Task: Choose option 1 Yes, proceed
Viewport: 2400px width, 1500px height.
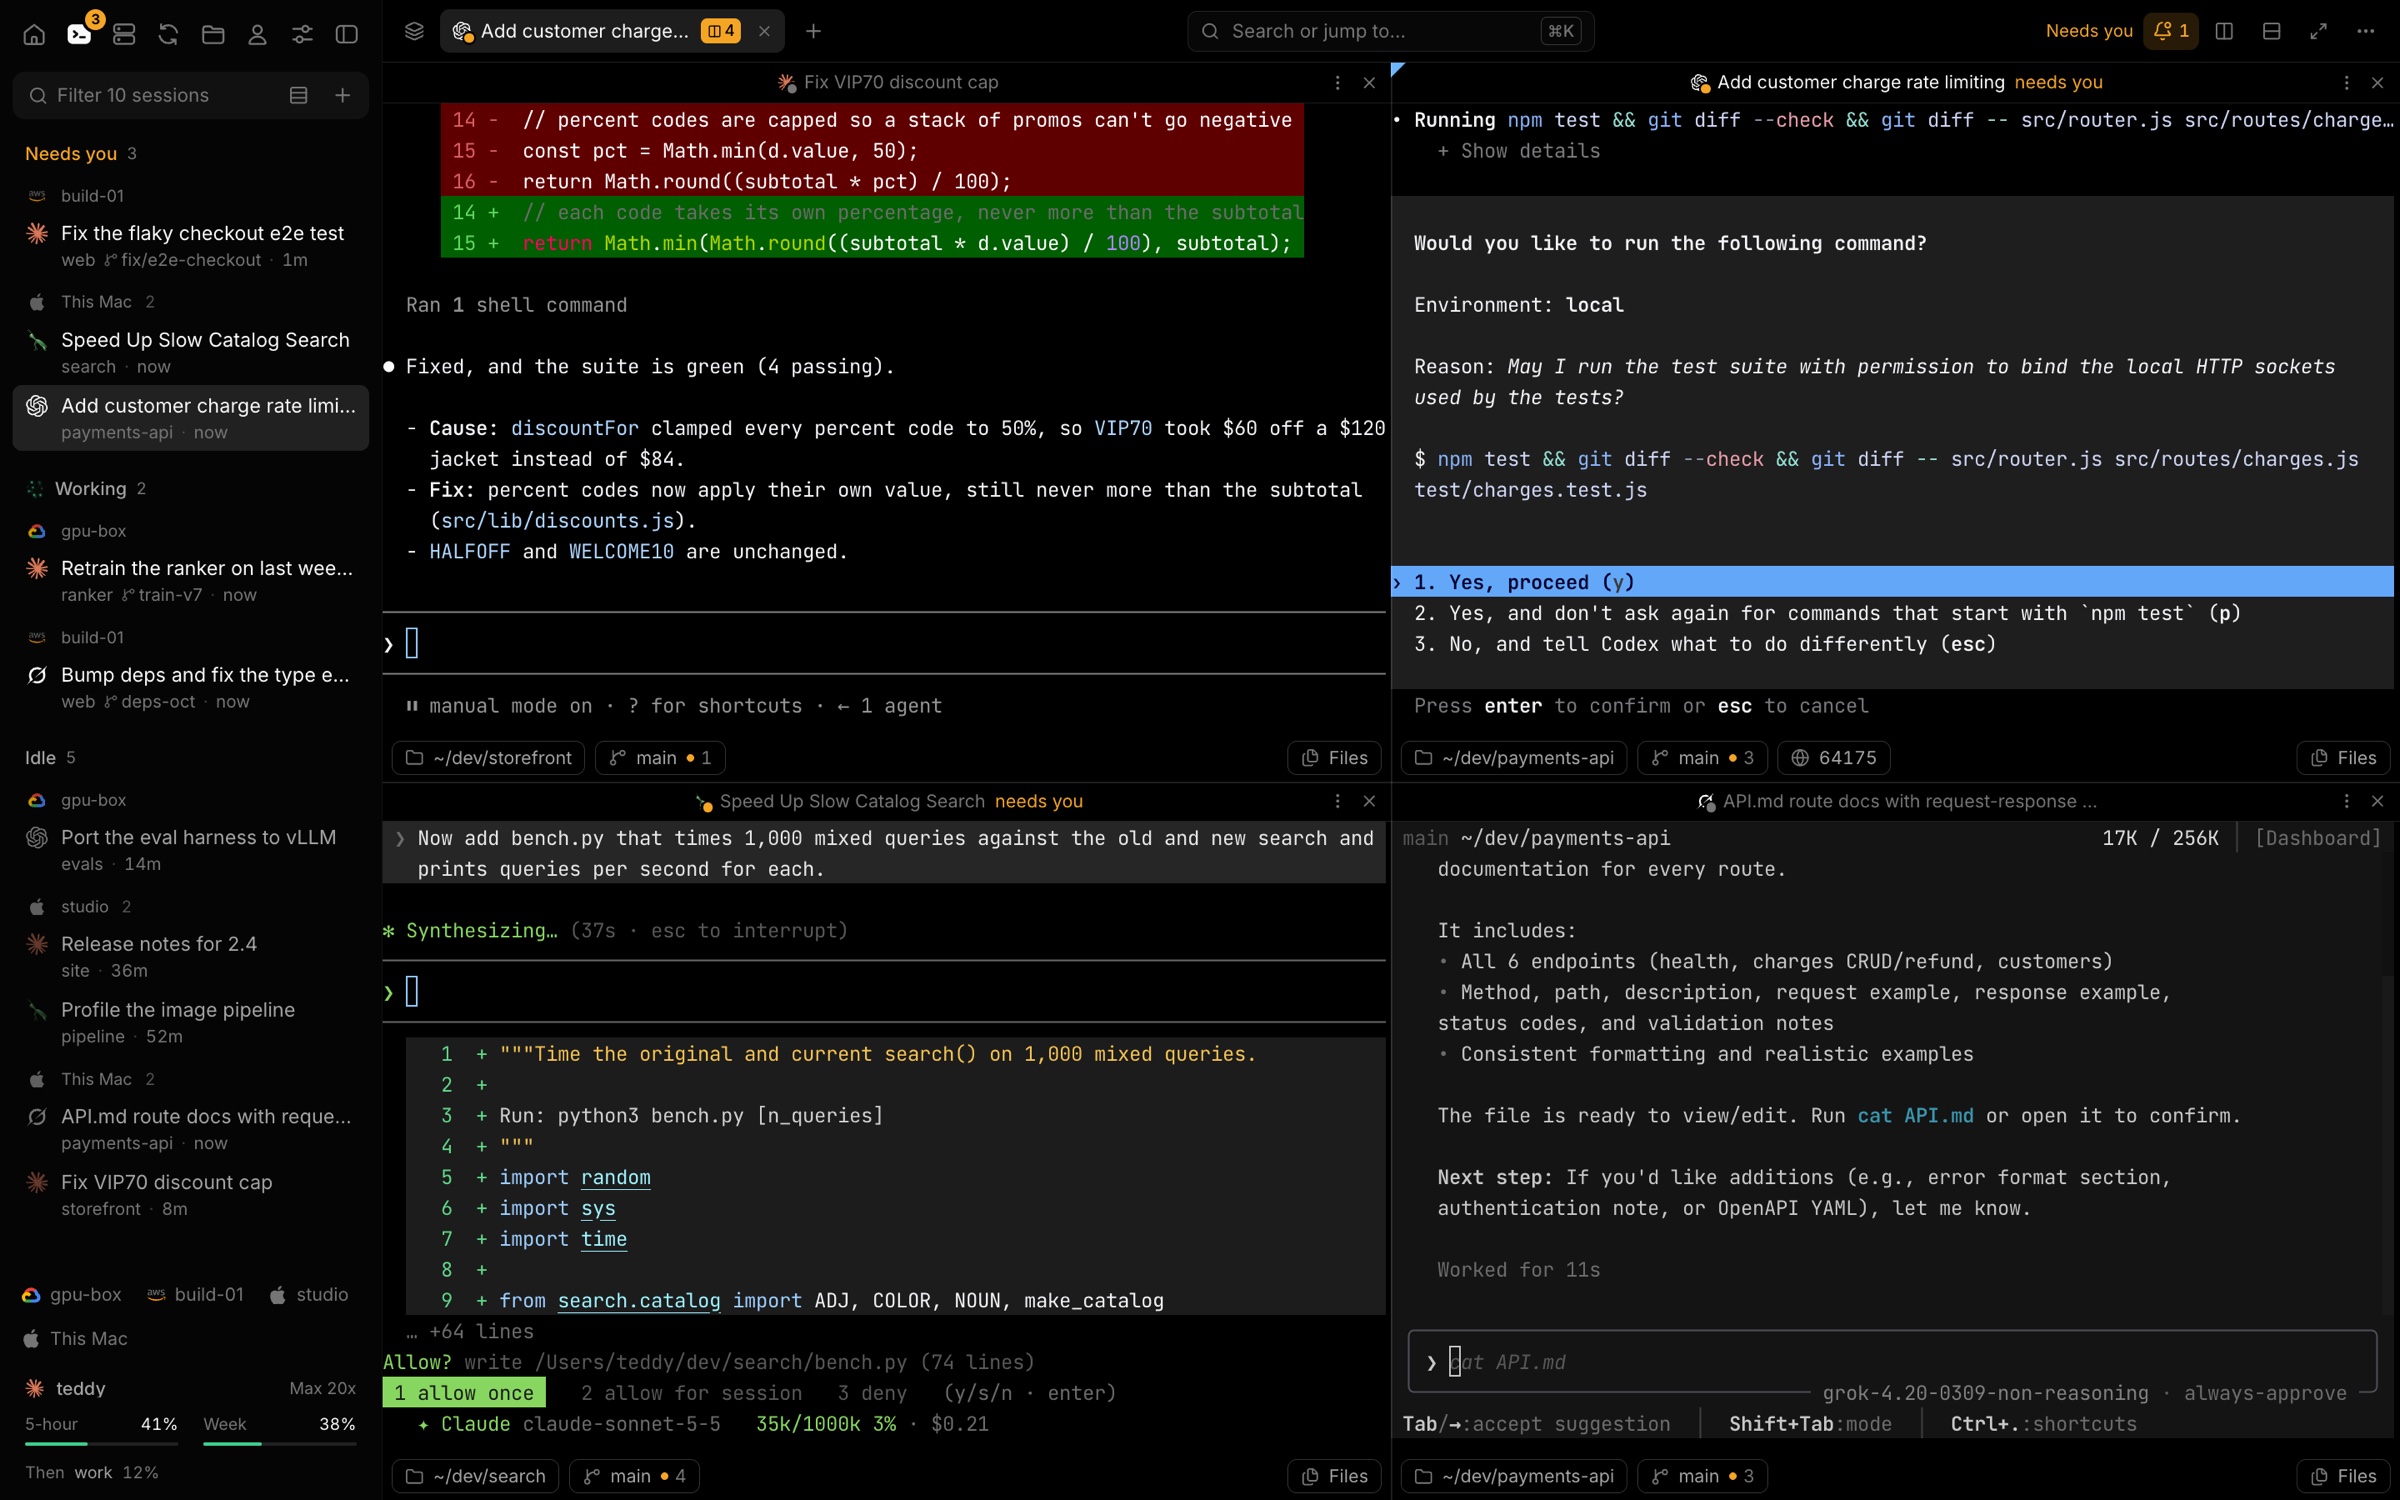Action: pos(1892,582)
